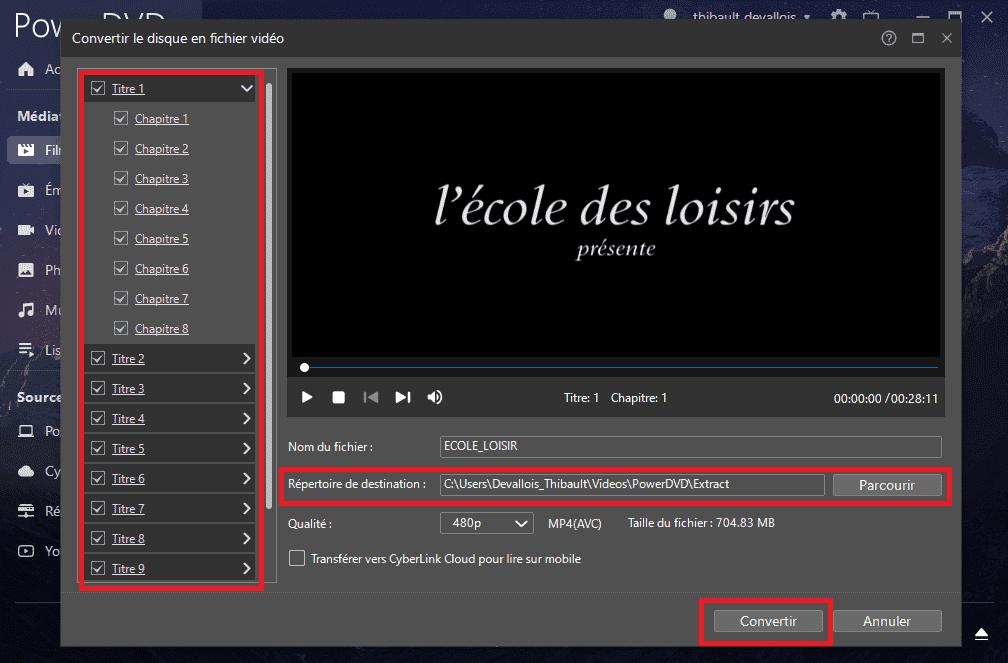Expand the Titre 8 chapters
The width and height of the screenshot is (1008, 663).
point(247,538)
